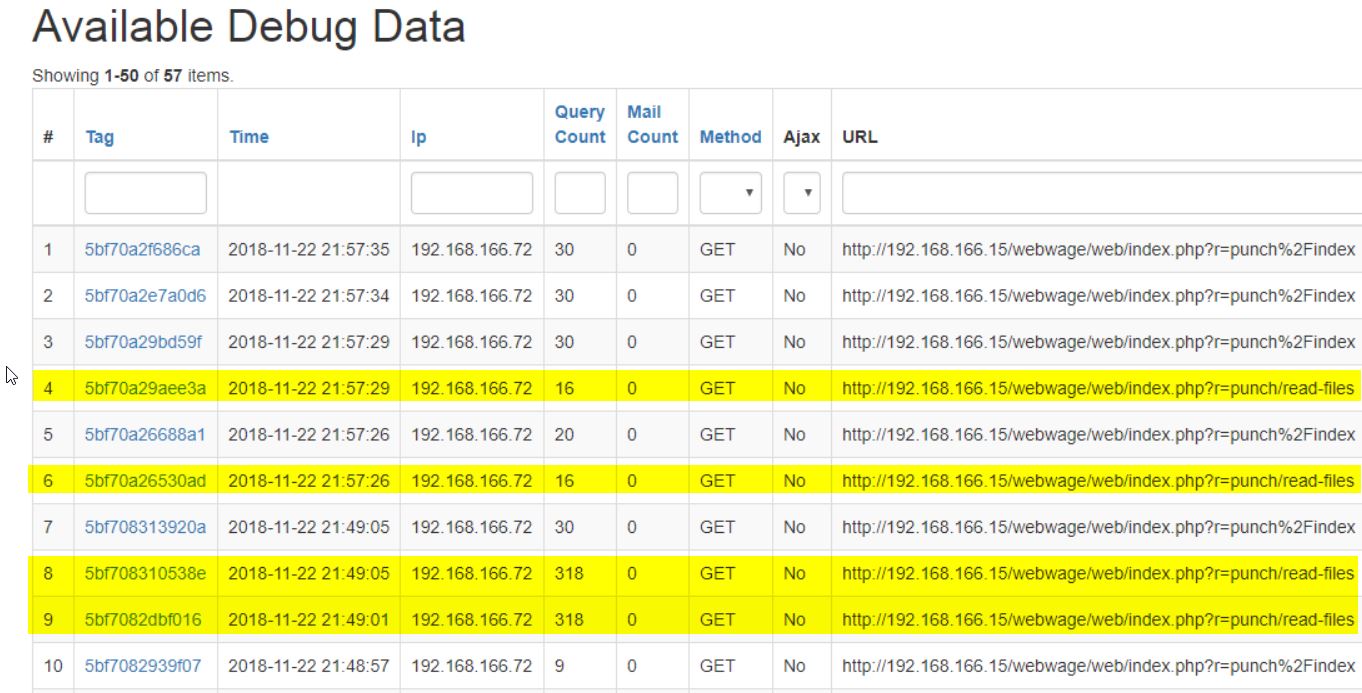Open highlighted debug tag 5bf708310538e

point(145,574)
